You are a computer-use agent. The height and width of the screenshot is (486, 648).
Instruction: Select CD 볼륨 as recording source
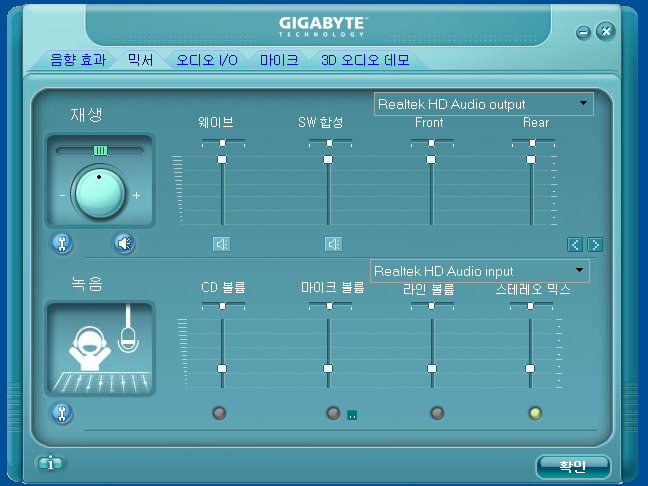tap(219, 413)
